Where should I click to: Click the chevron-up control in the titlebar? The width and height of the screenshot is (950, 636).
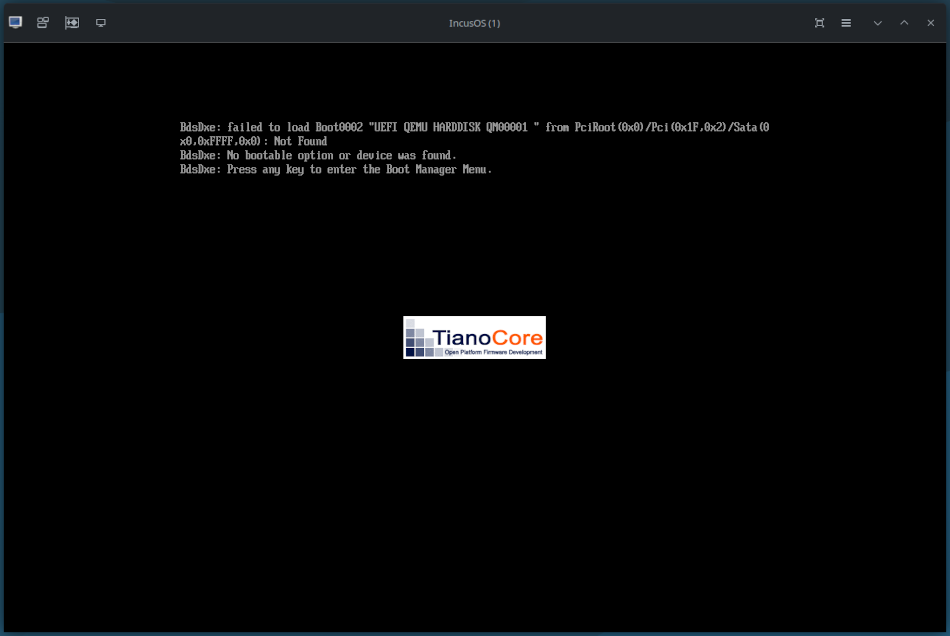(x=904, y=22)
